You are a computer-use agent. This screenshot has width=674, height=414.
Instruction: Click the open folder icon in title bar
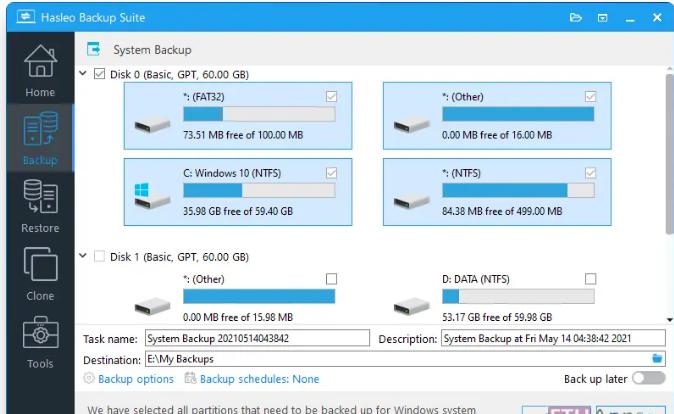(x=576, y=18)
